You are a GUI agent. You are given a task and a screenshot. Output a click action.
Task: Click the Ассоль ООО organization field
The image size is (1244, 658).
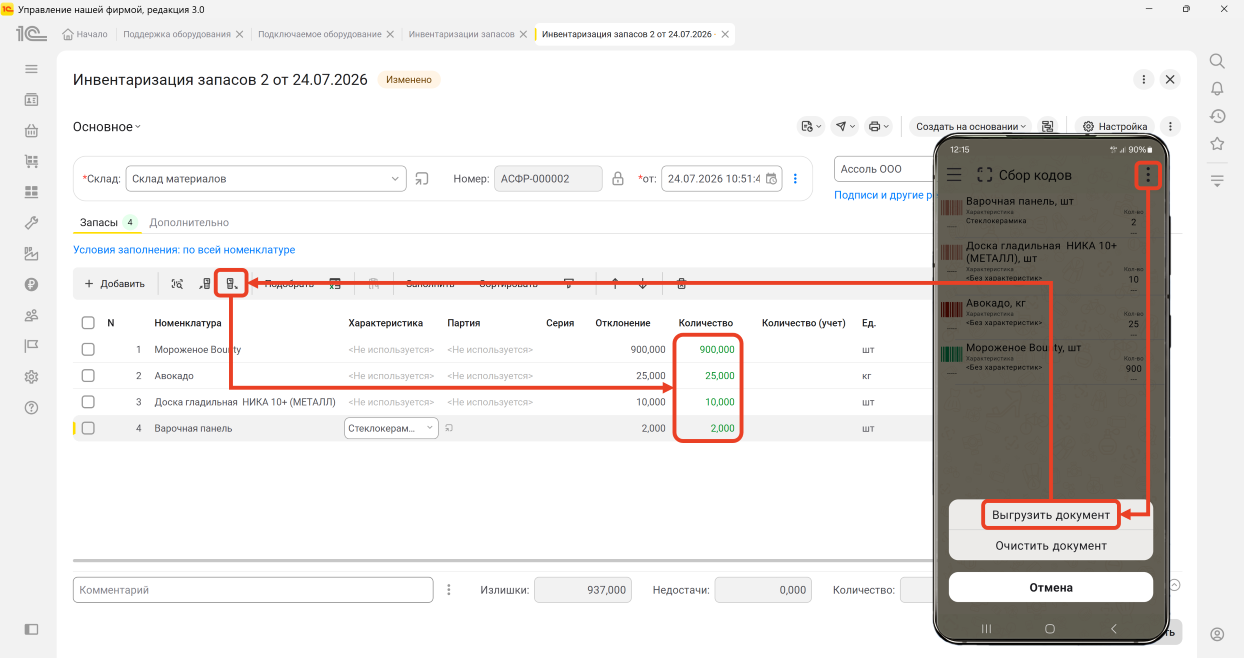pyautogui.click(x=884, y=169)
